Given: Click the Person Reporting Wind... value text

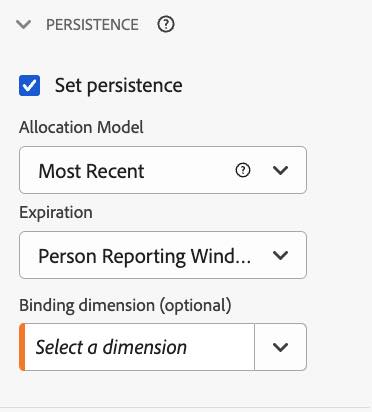Looking at the screenshot, I should coord(145,257).
